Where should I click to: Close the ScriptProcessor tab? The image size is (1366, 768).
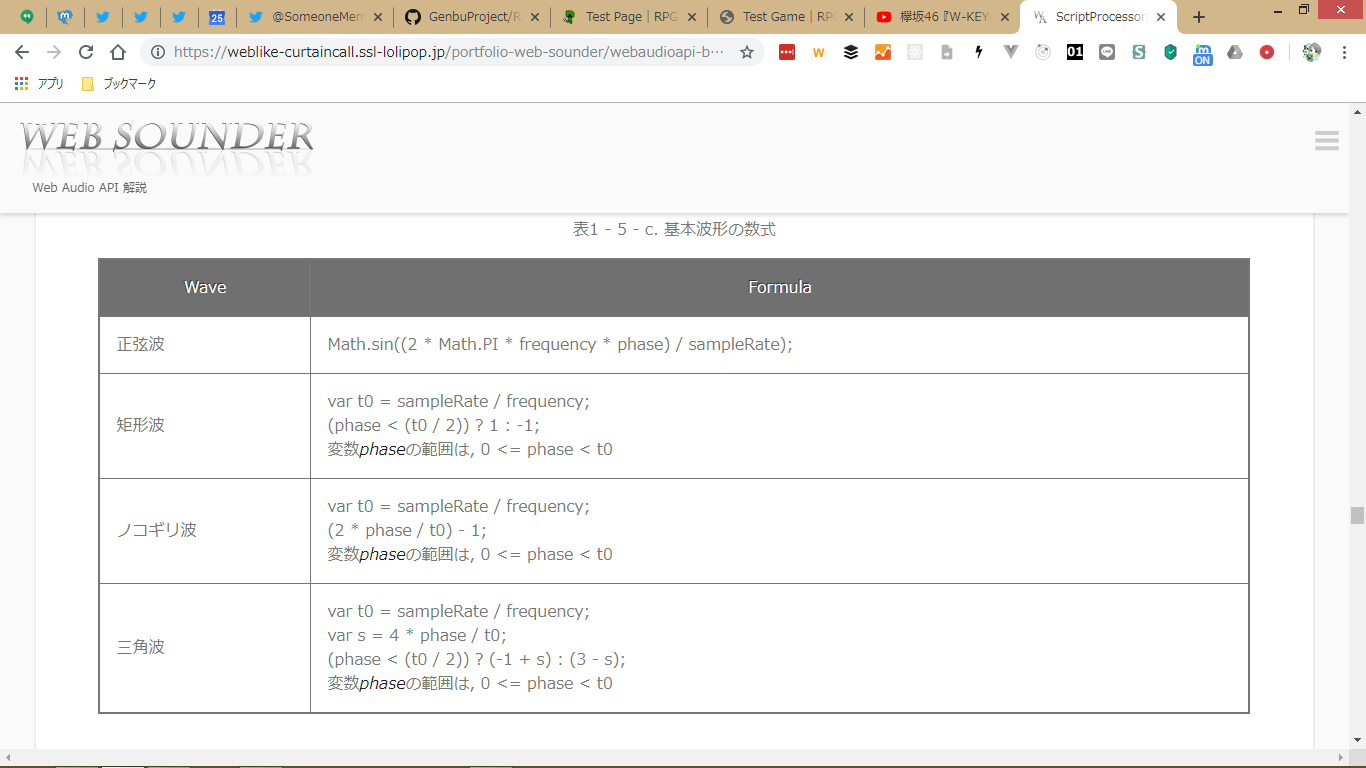[x=1161, y=17]
